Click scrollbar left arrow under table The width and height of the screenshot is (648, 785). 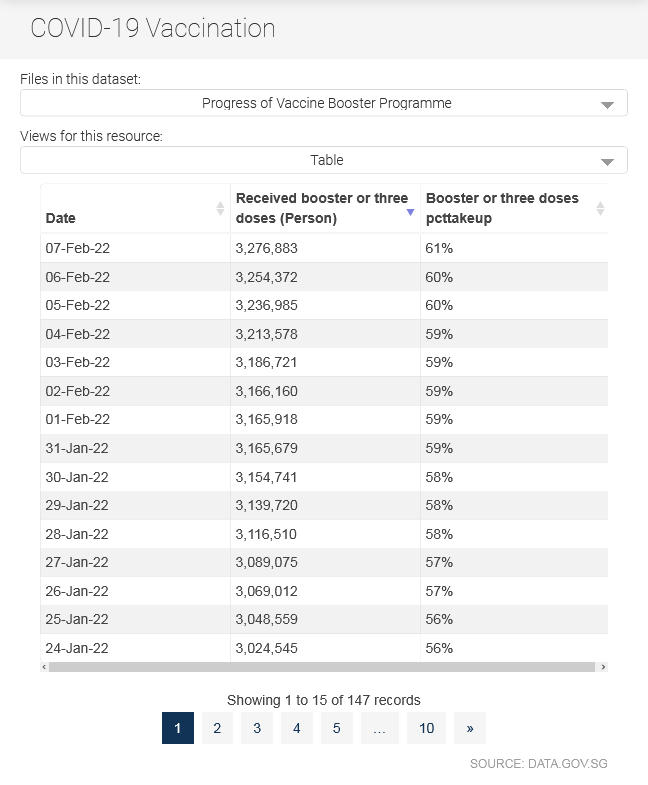coord(45,667)
